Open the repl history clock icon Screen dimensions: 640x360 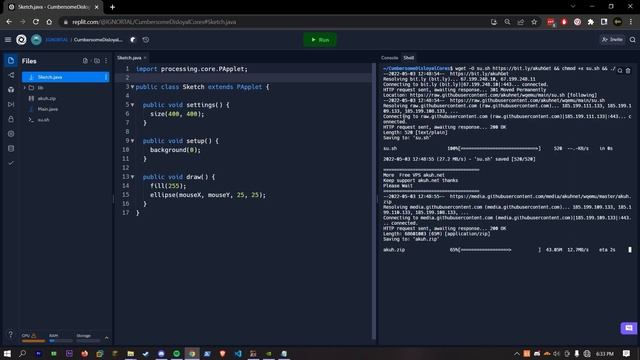[146, 40]
